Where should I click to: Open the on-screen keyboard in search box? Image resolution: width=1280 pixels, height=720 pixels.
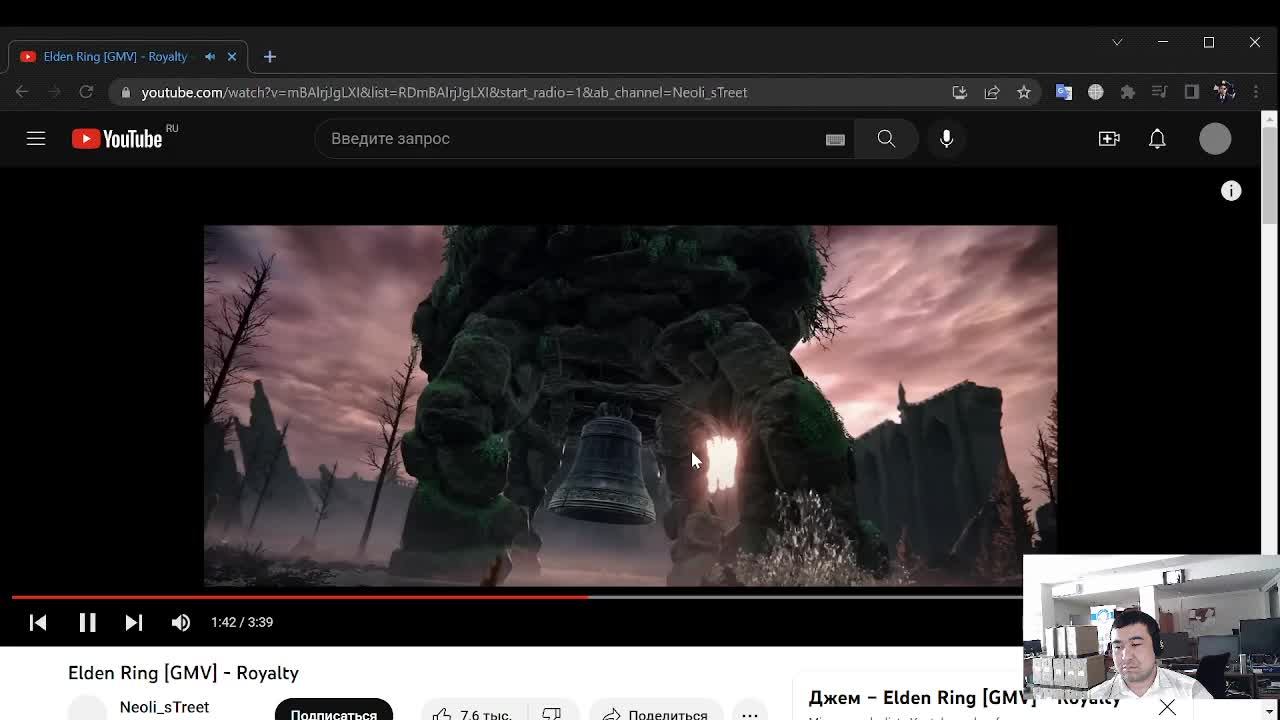coord(835,139)
